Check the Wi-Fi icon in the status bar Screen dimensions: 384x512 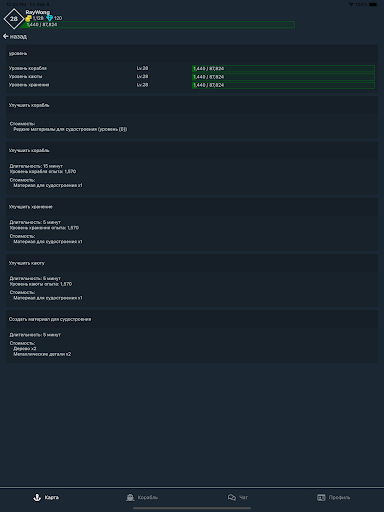tap(351, 4)
